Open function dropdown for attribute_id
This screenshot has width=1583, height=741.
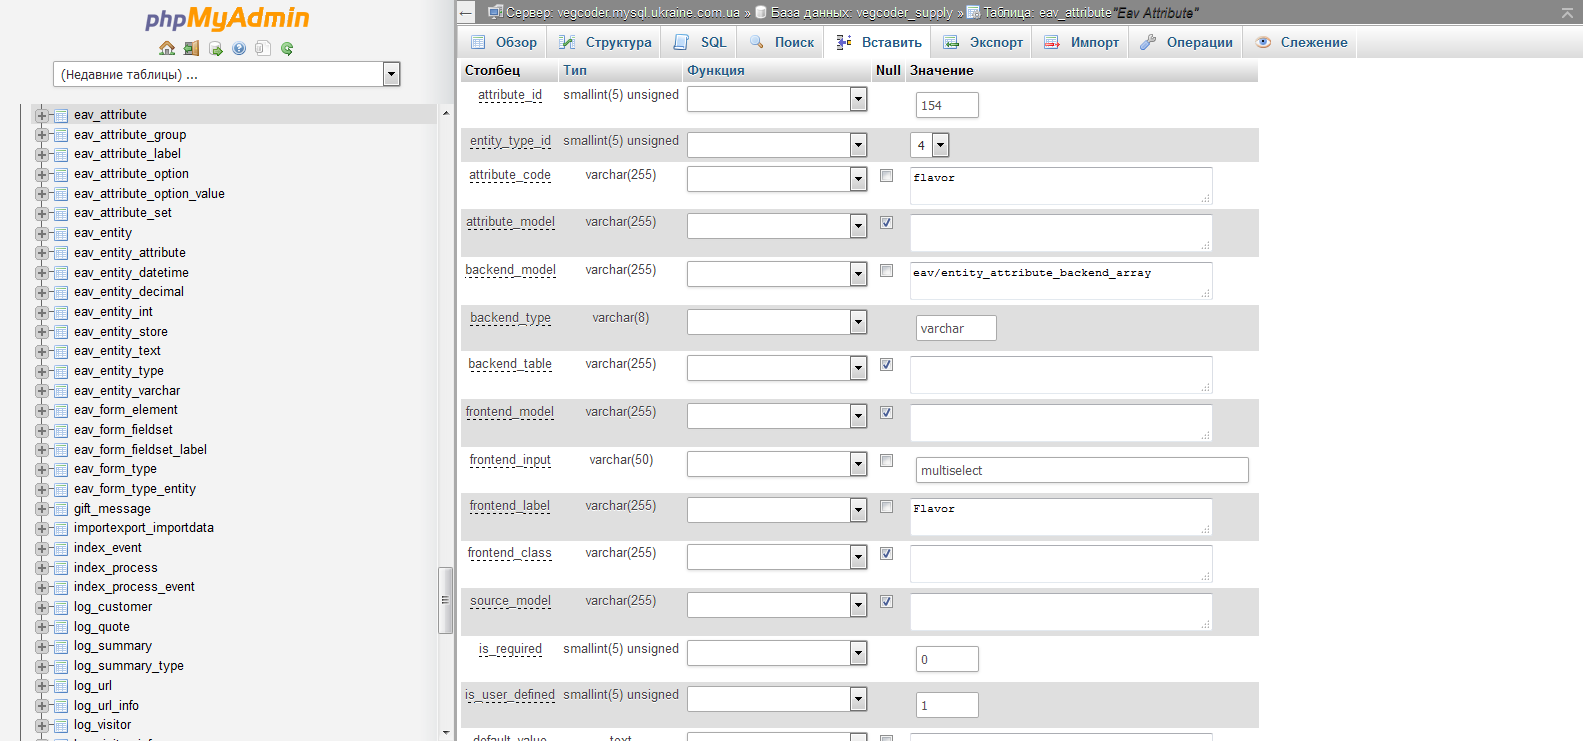777,99
